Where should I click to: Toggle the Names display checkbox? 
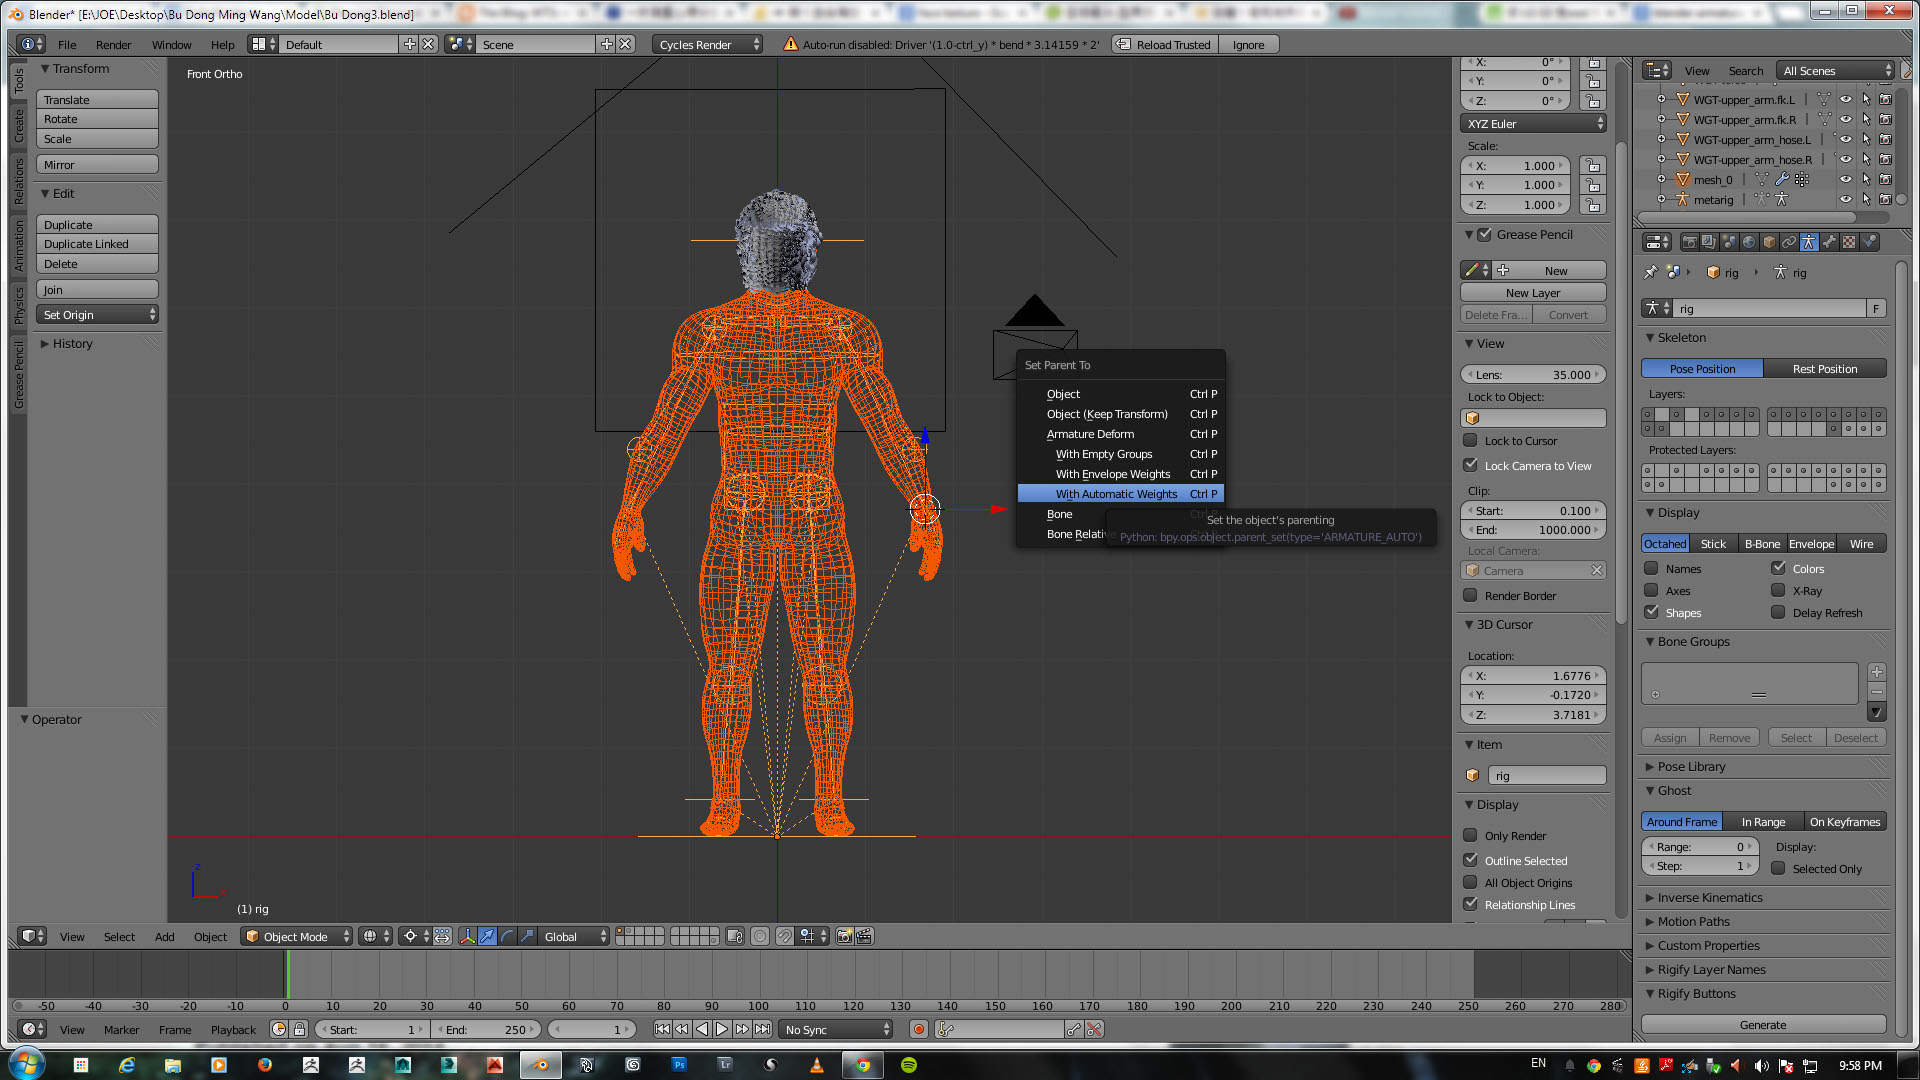click(1651, 568)
